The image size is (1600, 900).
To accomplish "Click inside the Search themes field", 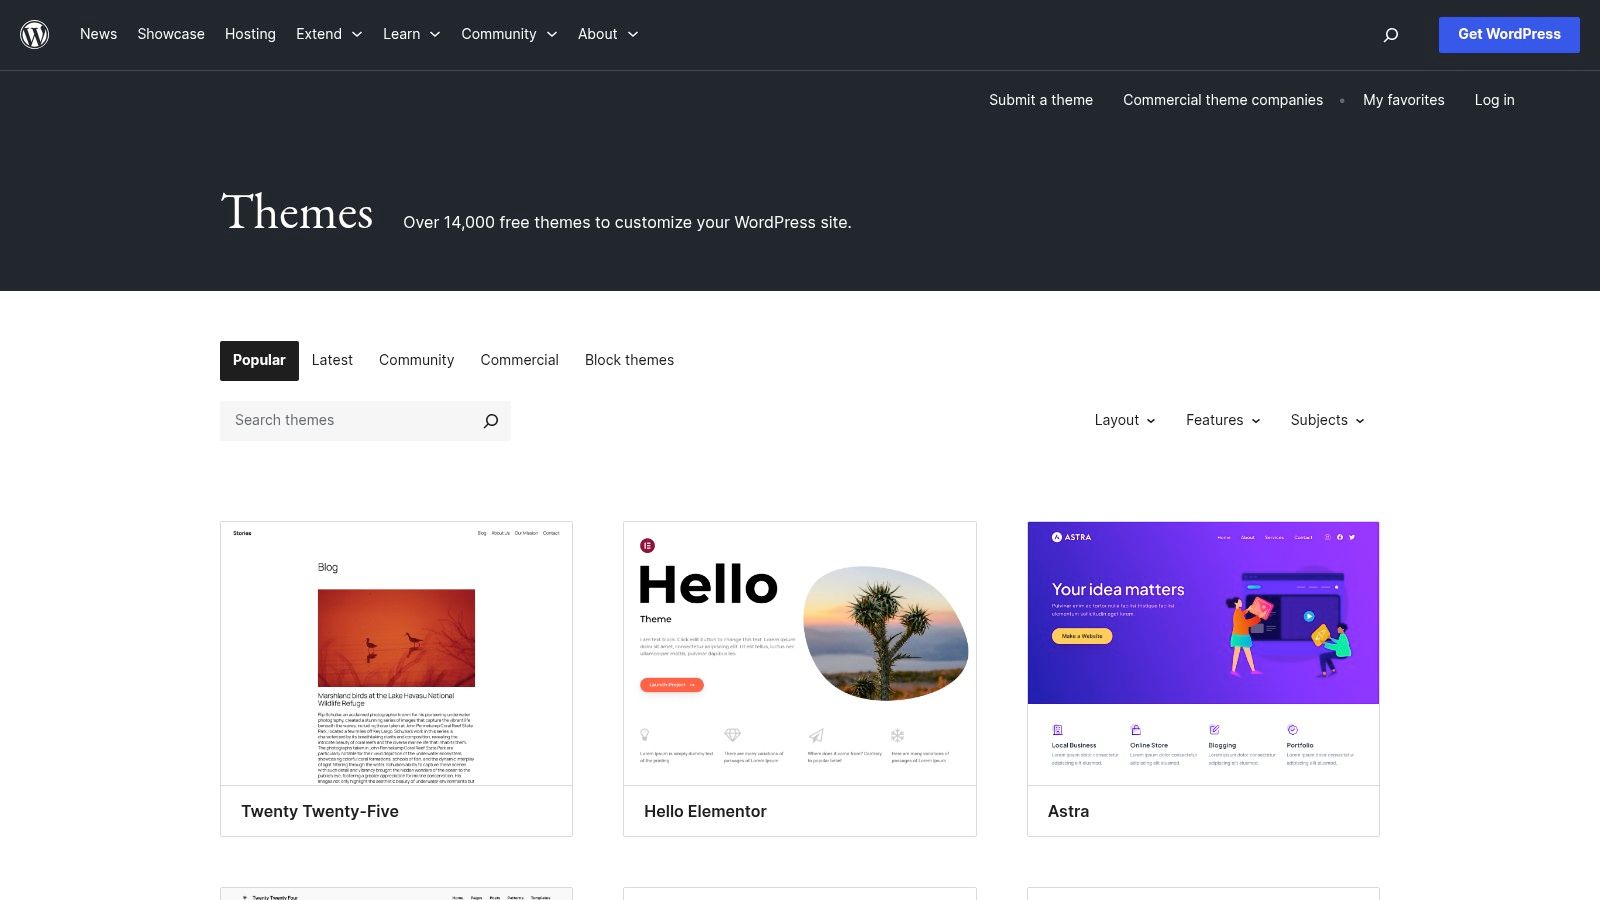I will coord(340,420).
